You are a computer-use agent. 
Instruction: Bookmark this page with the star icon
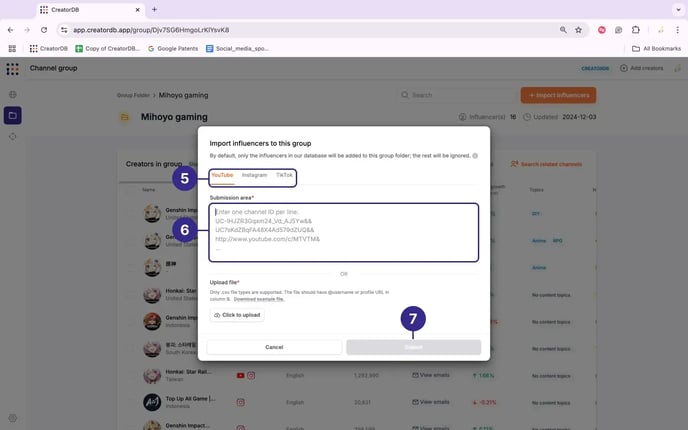coord(578,30)
